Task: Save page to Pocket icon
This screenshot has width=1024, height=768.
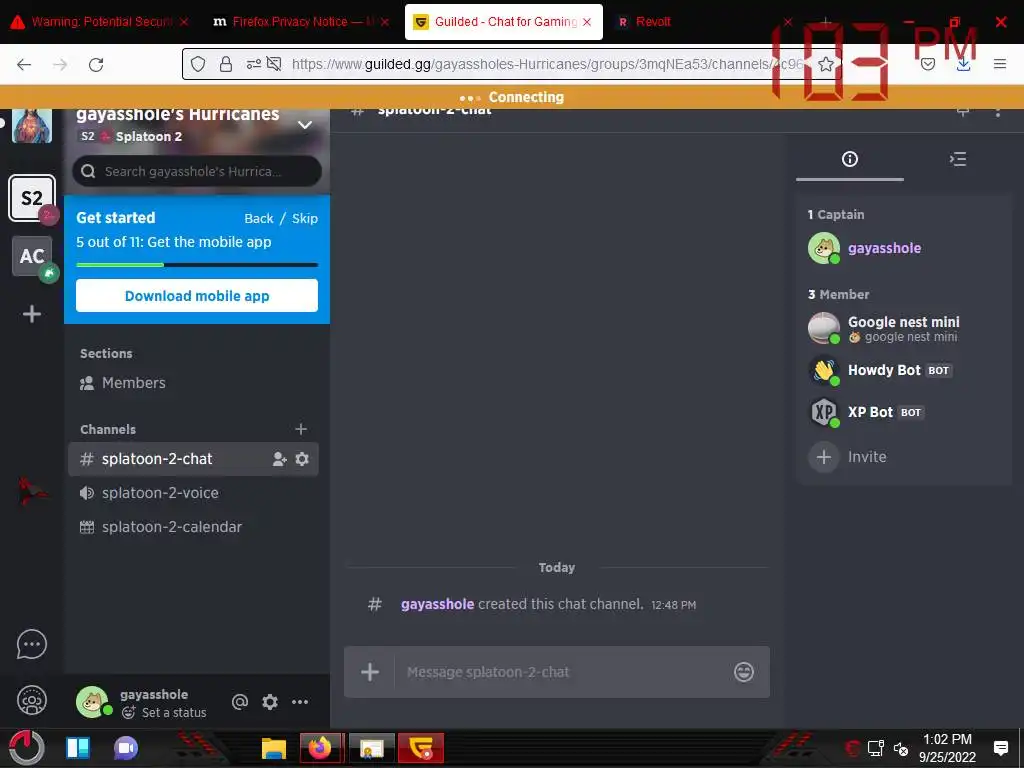Action: (x=927, y=64)
